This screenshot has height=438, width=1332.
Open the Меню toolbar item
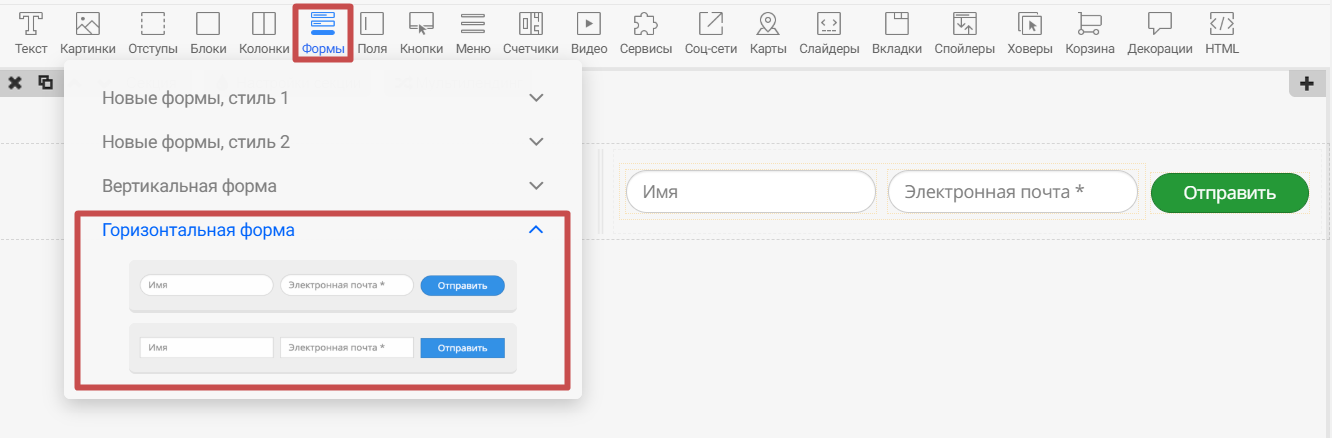click(x=473, y=31)
